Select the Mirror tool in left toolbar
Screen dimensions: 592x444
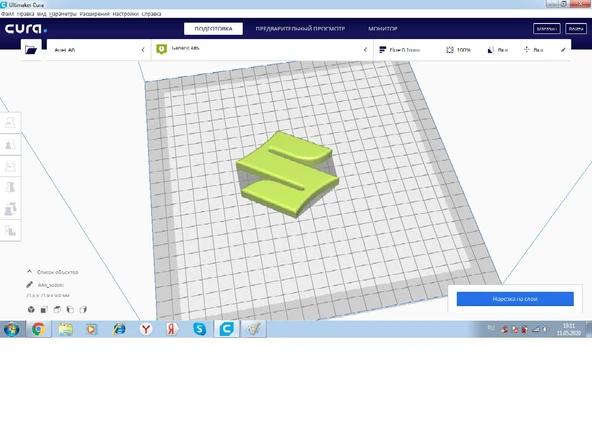coord(10,187)
